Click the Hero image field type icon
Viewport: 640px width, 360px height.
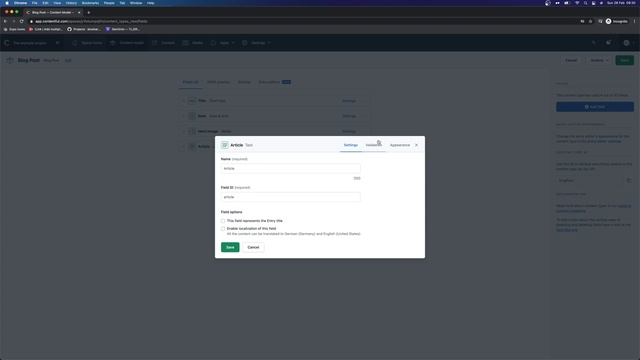point(192,131)
